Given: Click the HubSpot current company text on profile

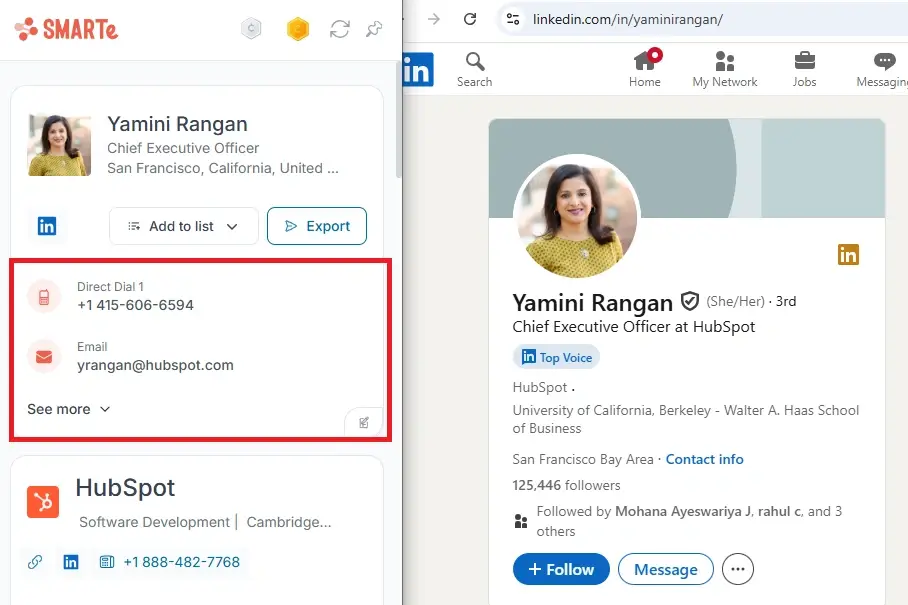Looking at the screenshot, I should (540, 387).
